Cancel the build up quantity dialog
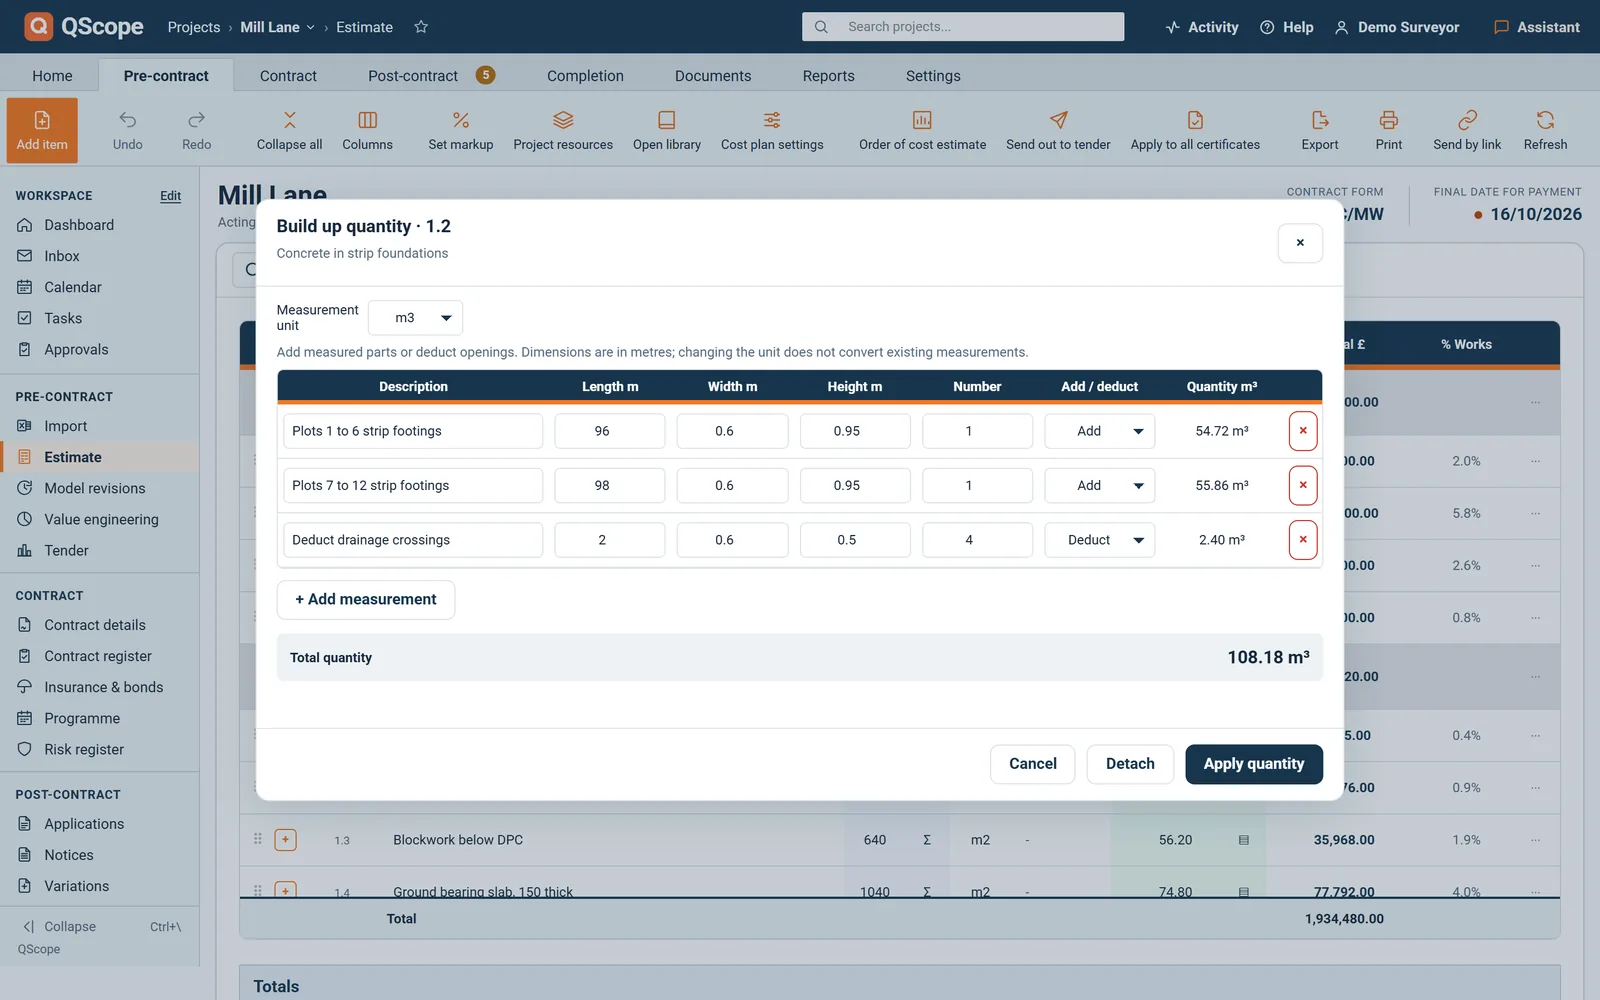The height and width of the screenshot is (1000, 1600). click(1032, 764)
